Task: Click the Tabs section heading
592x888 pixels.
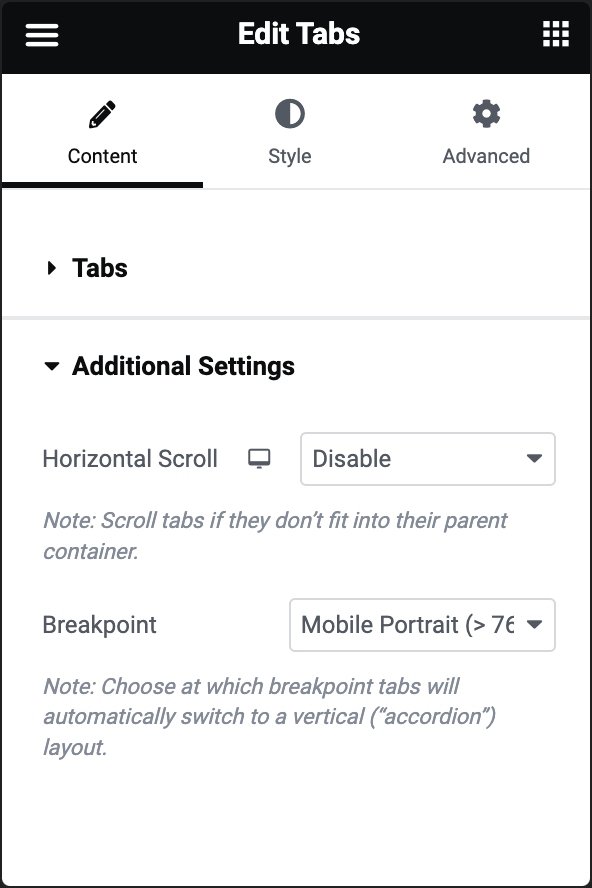Action: (100, 268)
